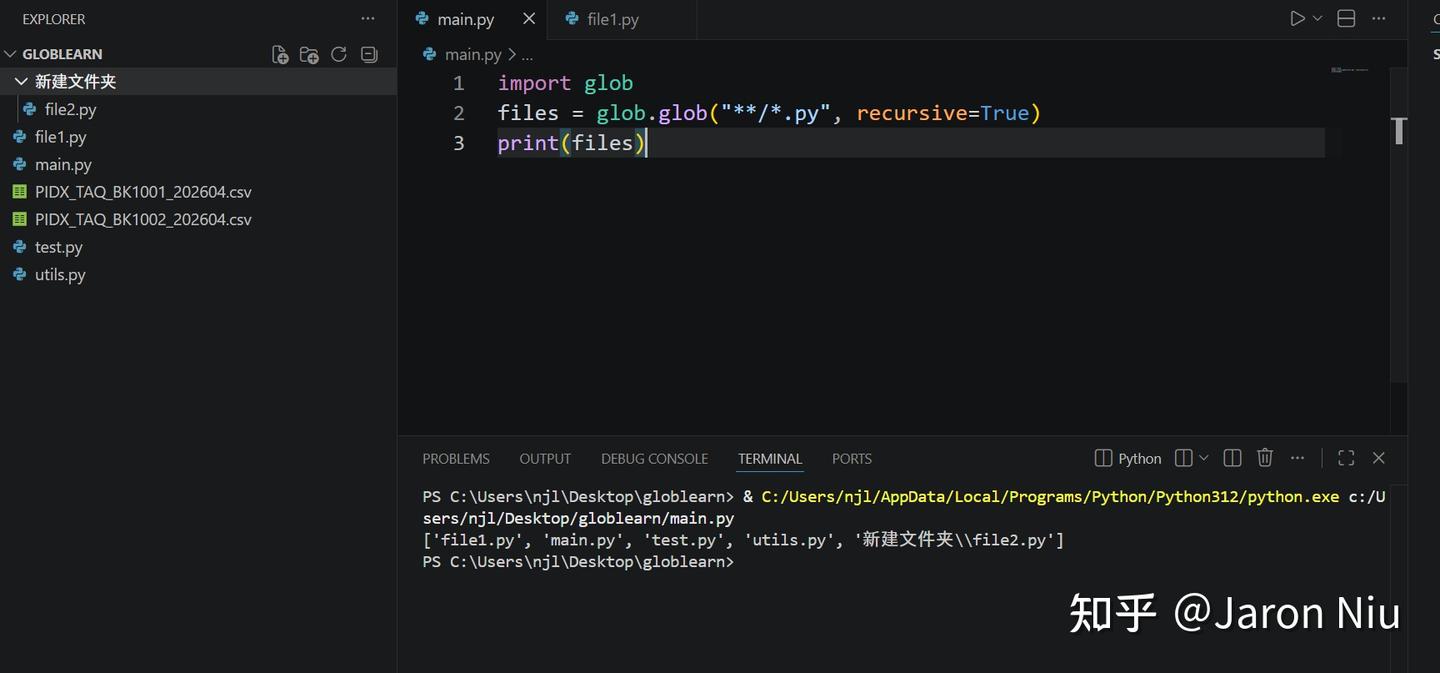Open the DEBUG CONSOLE tab

(654, 459)
